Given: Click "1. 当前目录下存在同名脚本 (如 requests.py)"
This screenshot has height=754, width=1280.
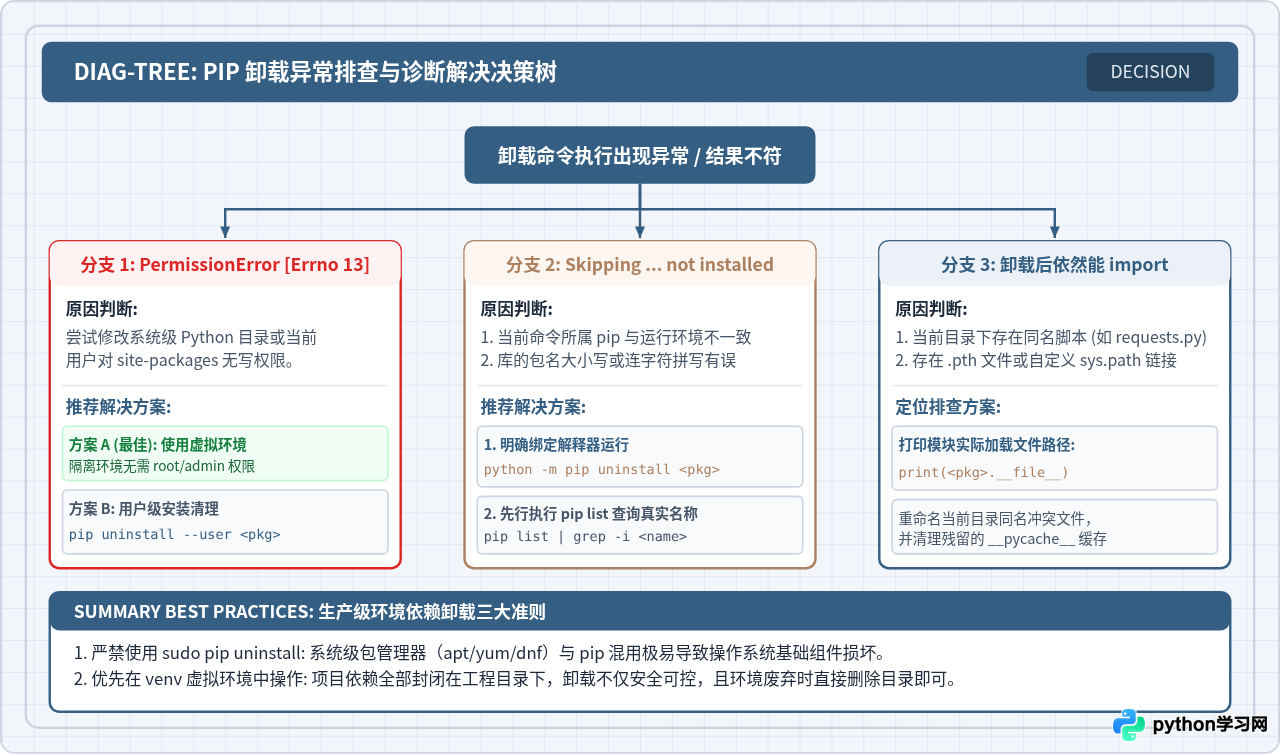Looking at the screenshot, I should click(1051, 337).
